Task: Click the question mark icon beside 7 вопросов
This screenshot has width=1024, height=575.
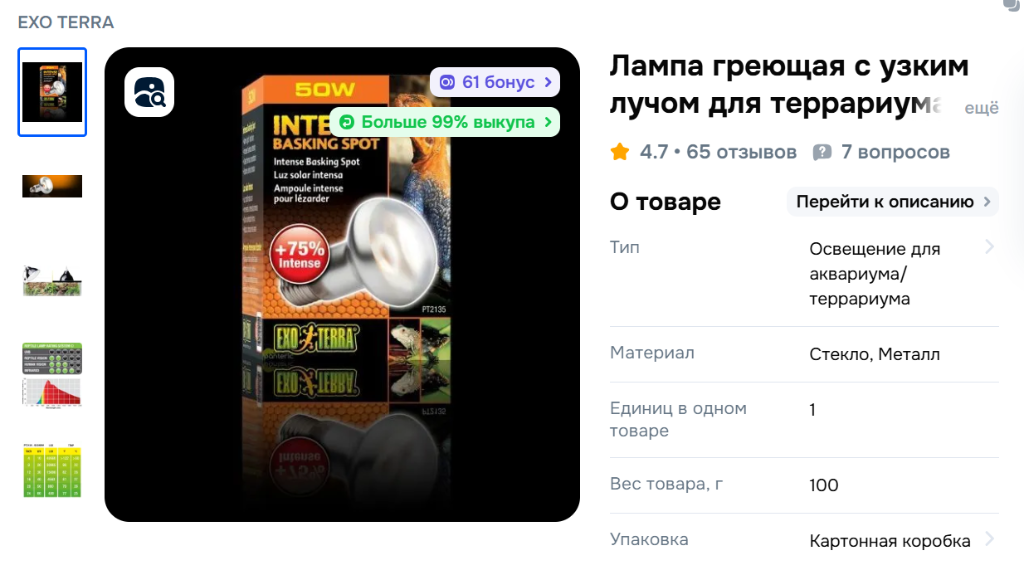Action: (x=822, y=152)
